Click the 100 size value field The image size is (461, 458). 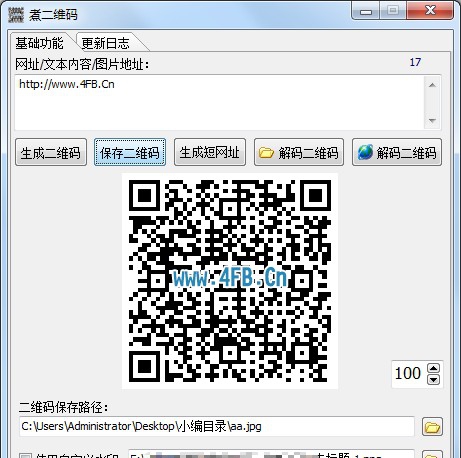click(x=409, y=374)
